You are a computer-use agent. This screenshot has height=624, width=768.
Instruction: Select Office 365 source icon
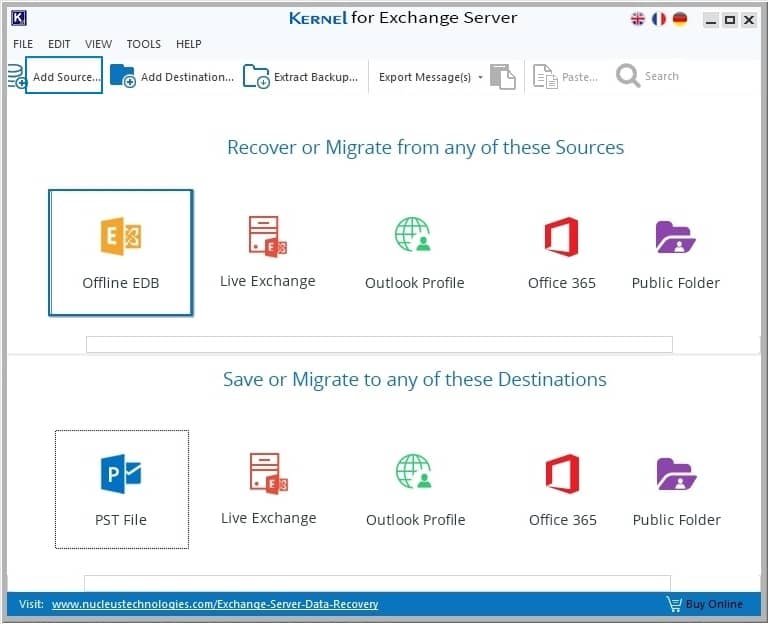[x=561, y=237]
